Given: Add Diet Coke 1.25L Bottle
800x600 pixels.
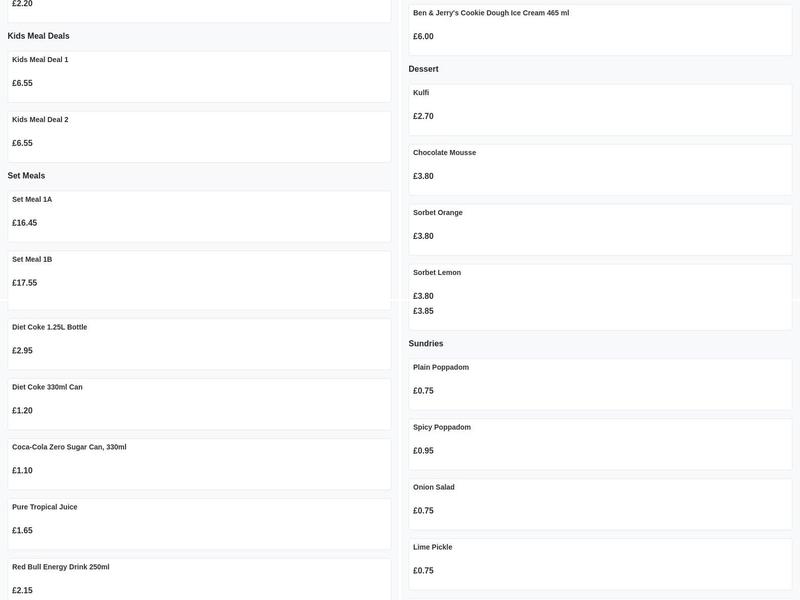Looking at the screenshot, I should click(x=199, y=344).
